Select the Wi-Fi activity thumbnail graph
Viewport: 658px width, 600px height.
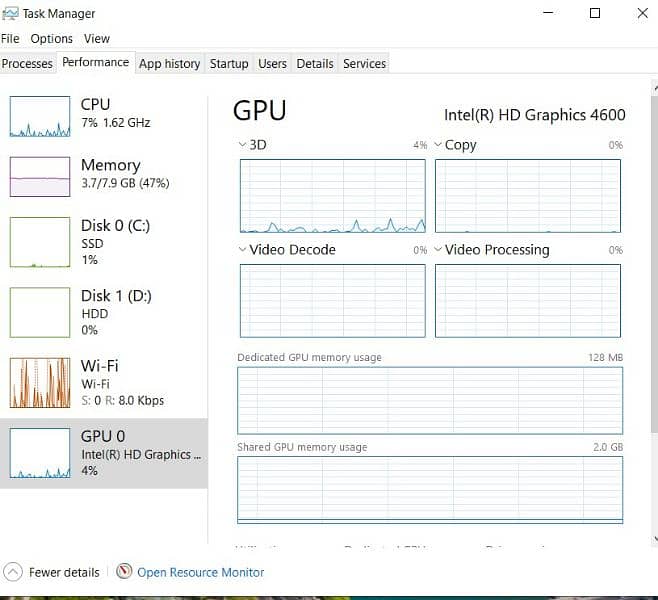click(x=40, y=382)
